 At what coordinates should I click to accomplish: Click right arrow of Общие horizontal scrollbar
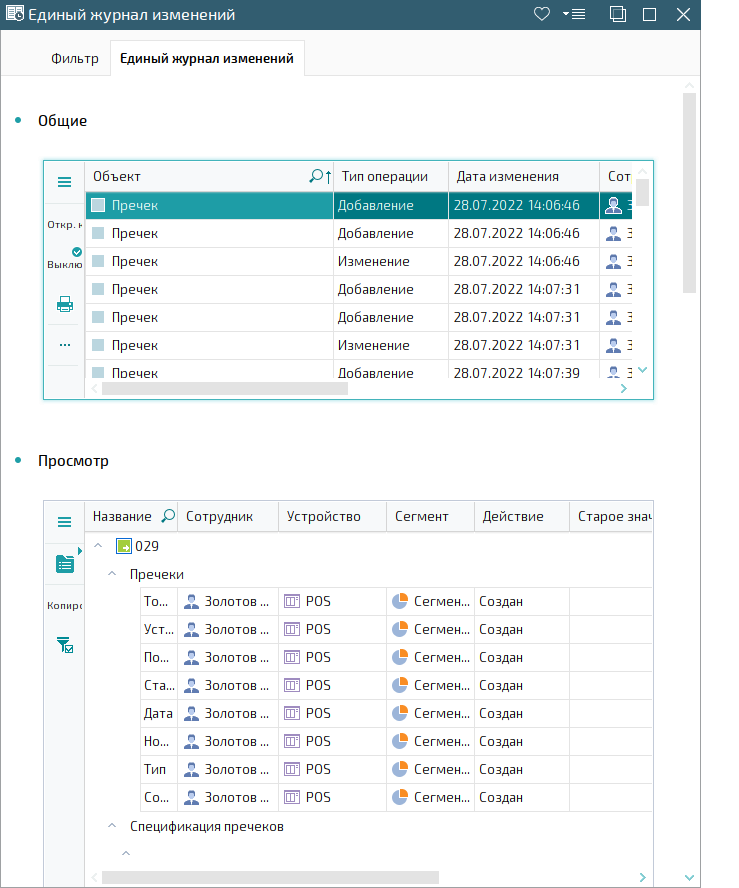[623, 388]
